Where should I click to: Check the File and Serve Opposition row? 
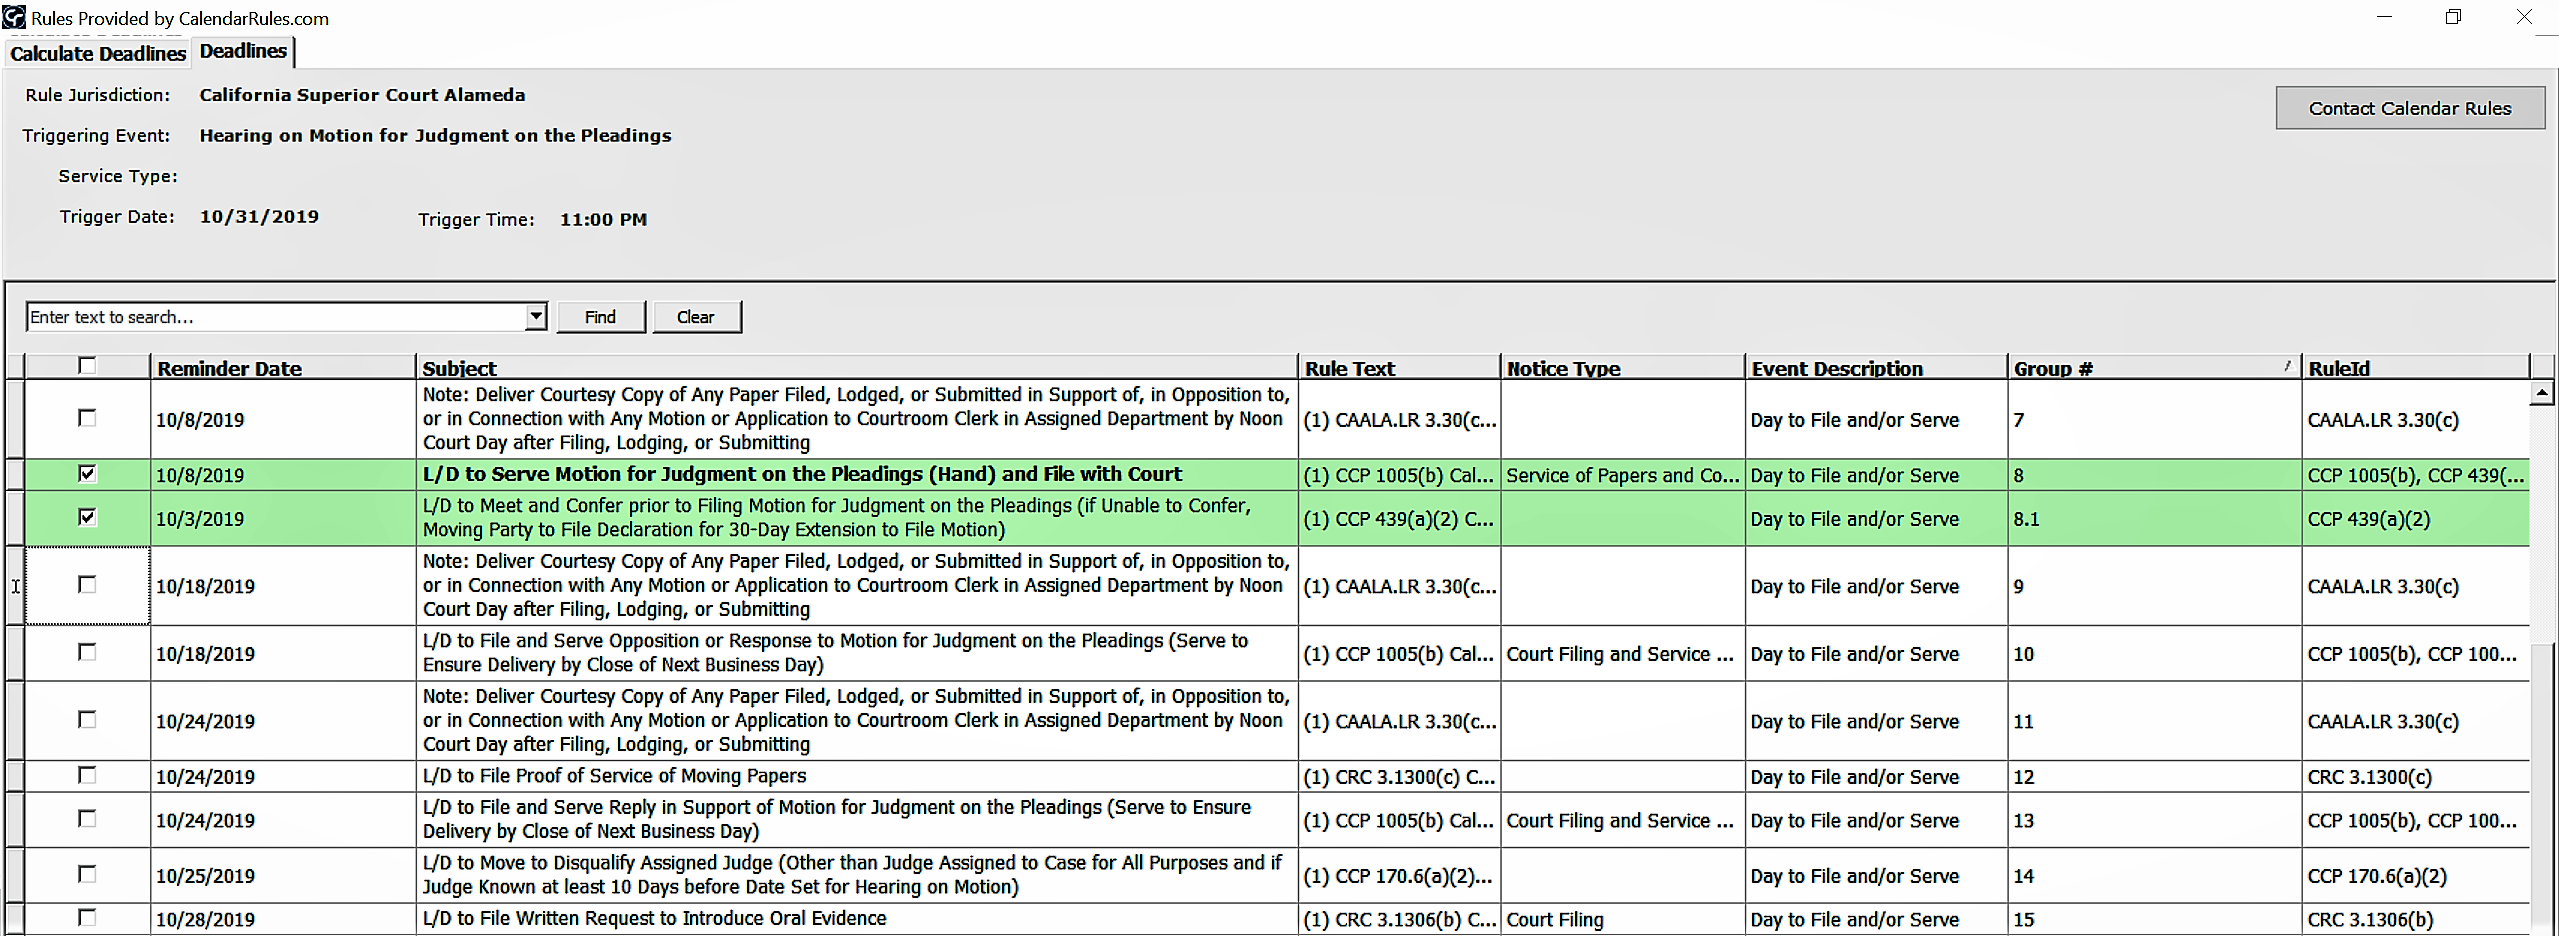click(x=87, y=652)
